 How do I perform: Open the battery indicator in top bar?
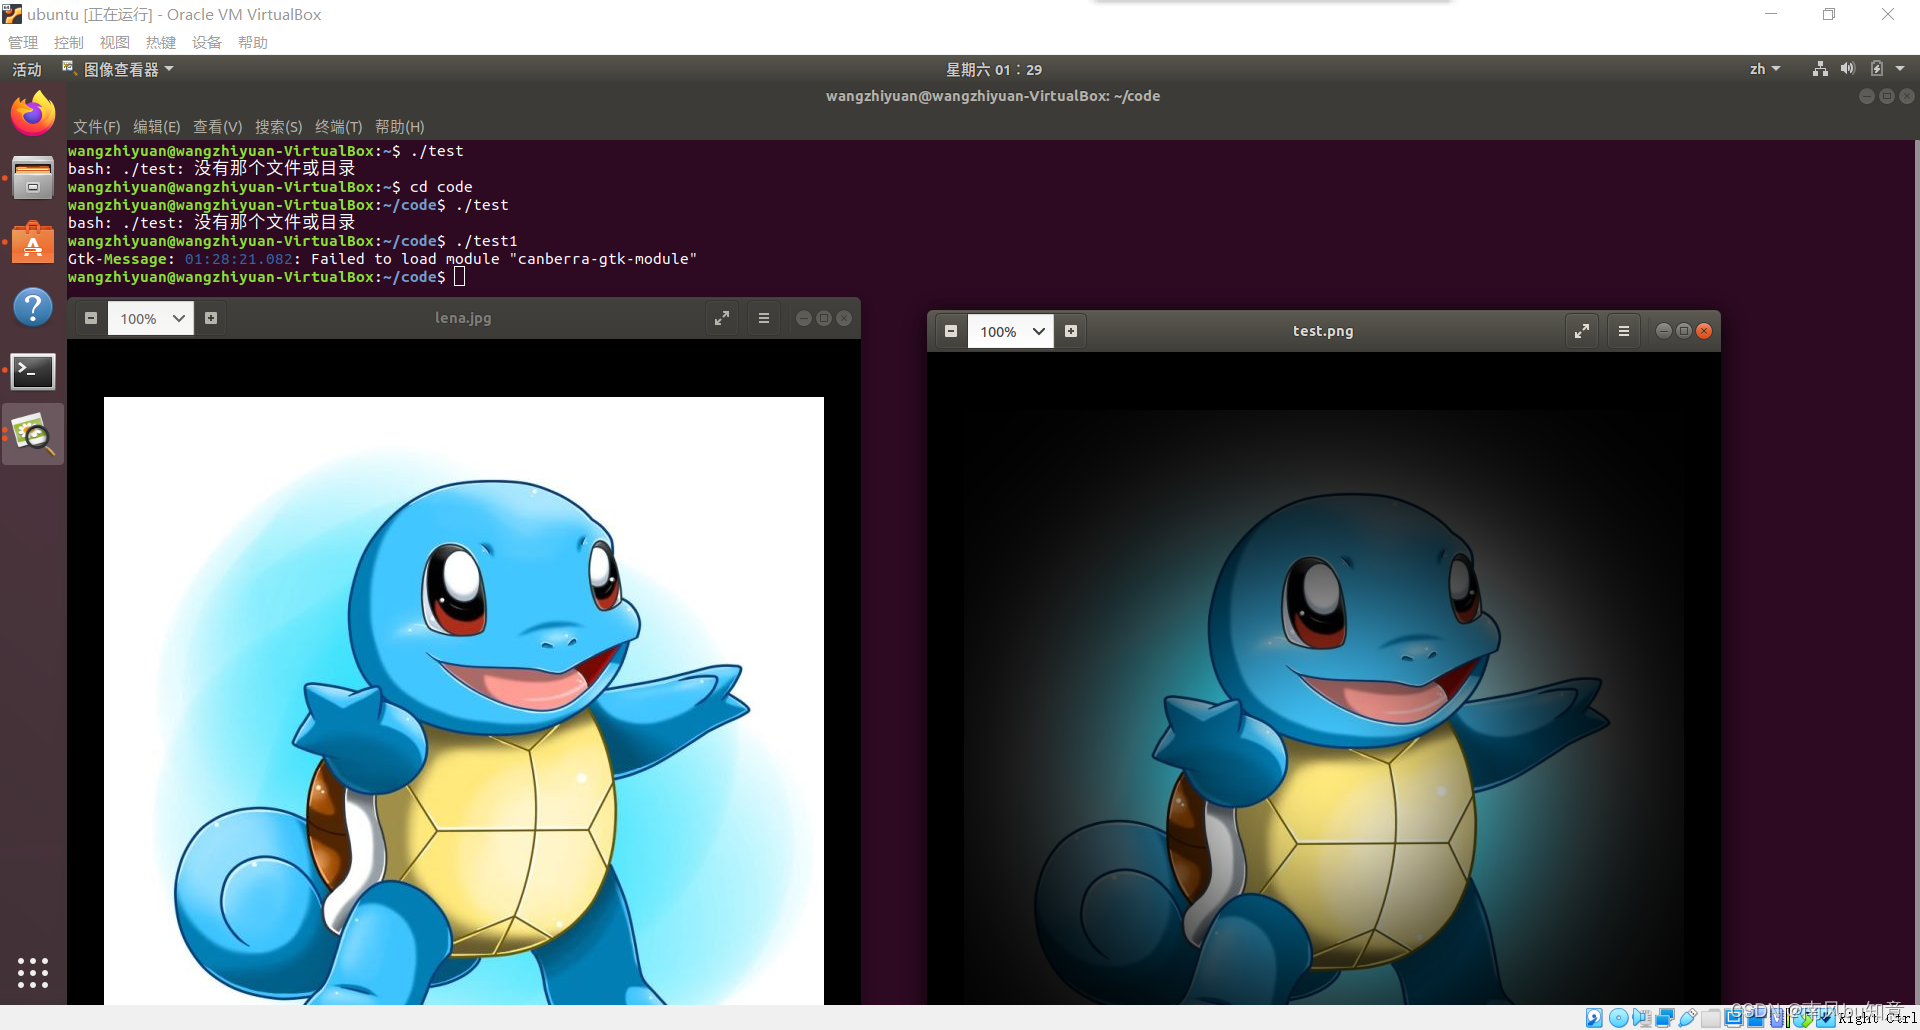point(1877,69)
